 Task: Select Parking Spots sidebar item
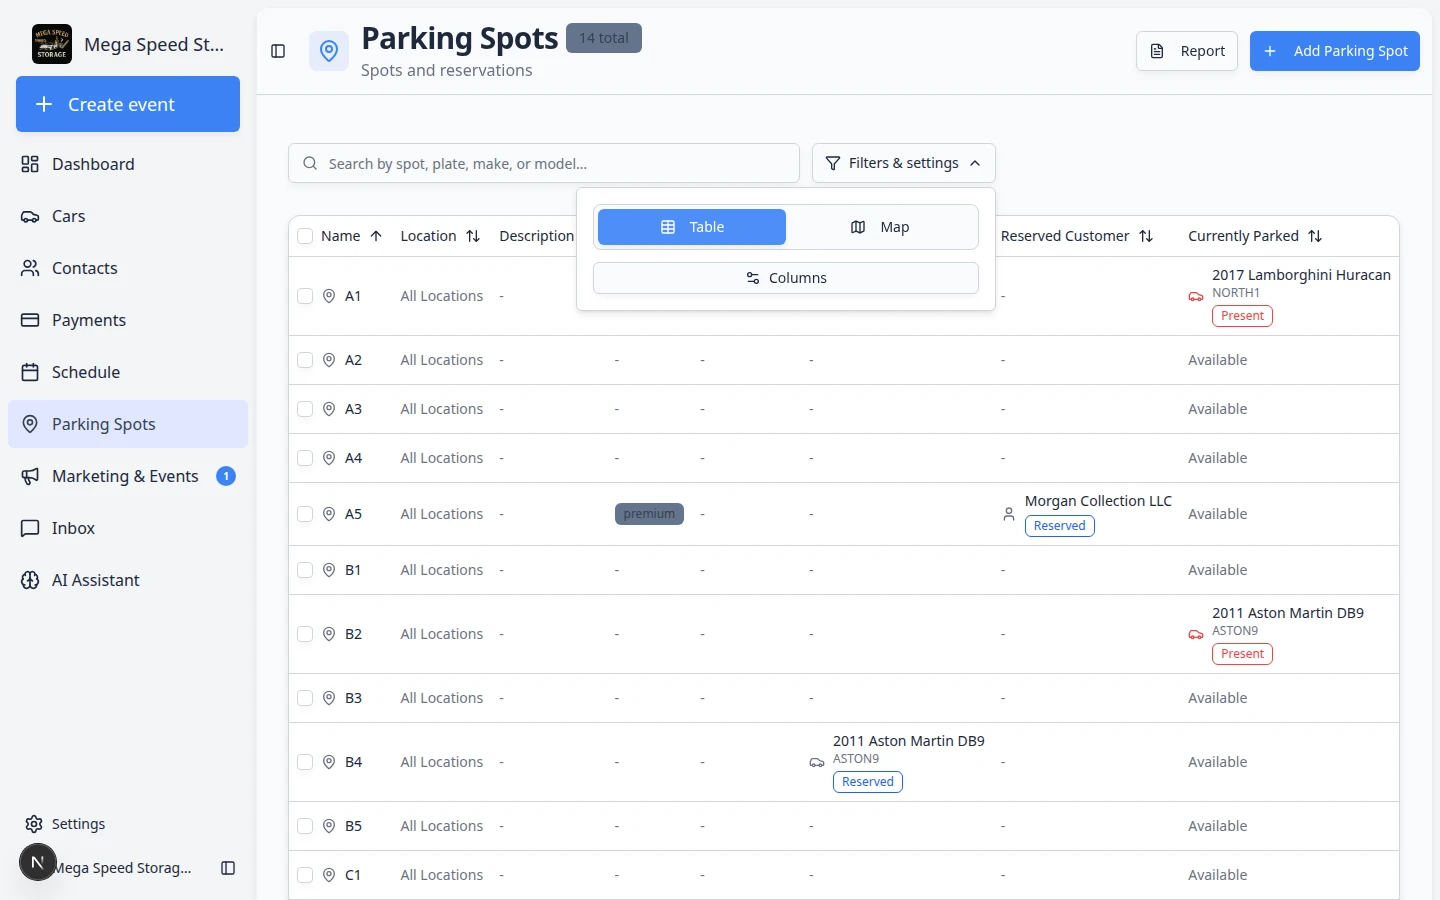128,424
